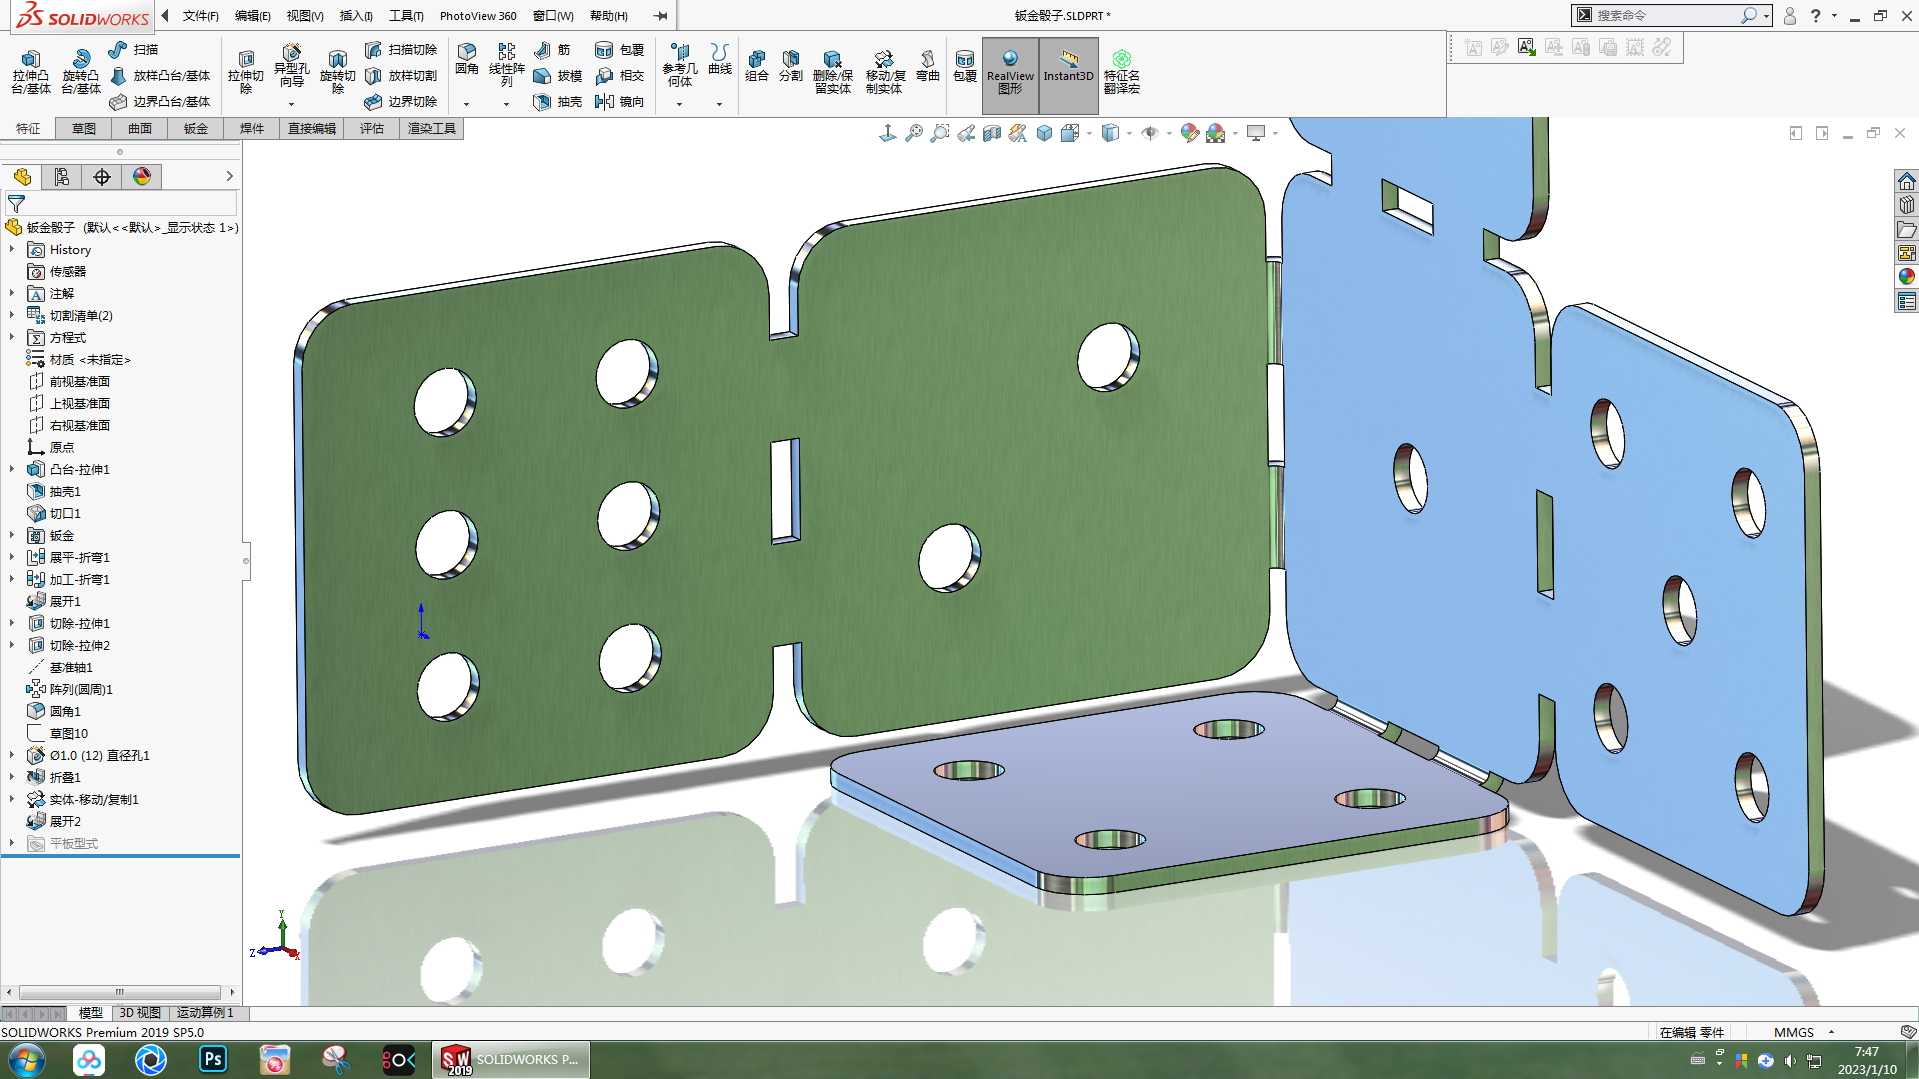1919x1079 pixels.
Task: Collapse the FeatureManager panel handle
Action: coord(246,560)
